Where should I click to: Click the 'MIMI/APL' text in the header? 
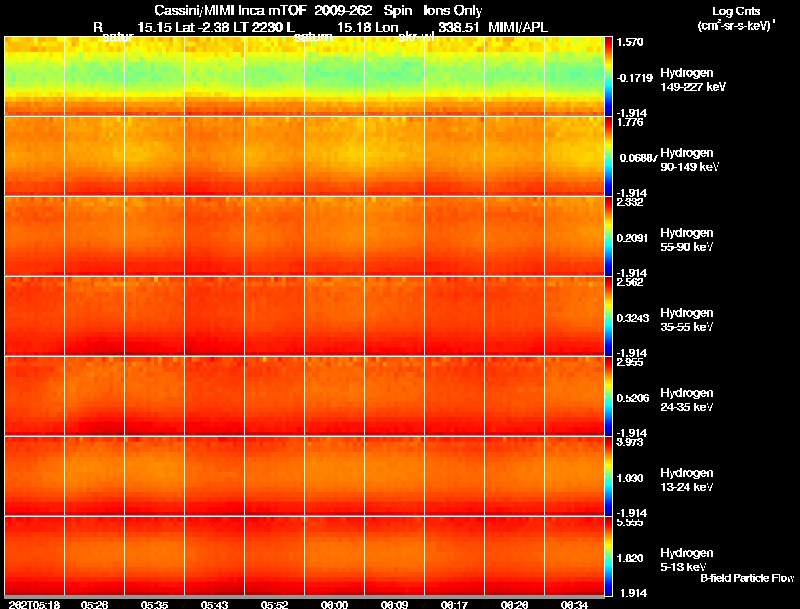518,28
